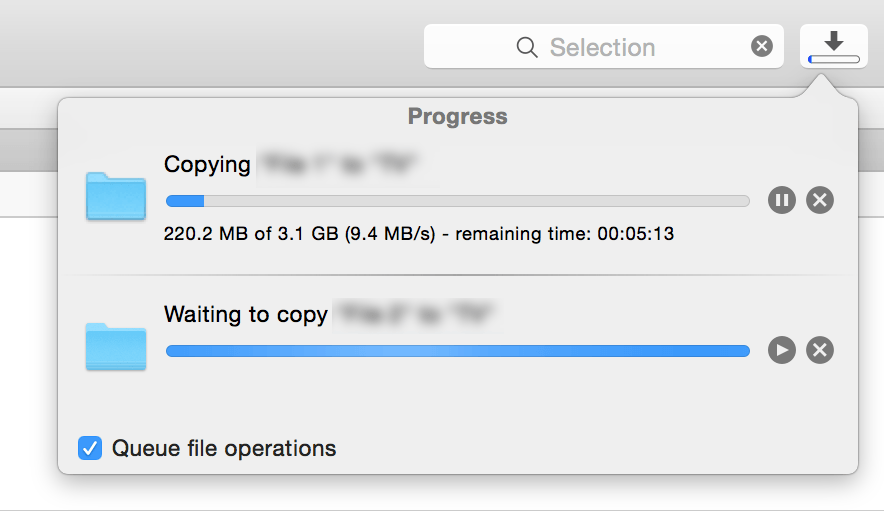
Task: Click the magnifying glass search icon
Action: coord(527,47)
